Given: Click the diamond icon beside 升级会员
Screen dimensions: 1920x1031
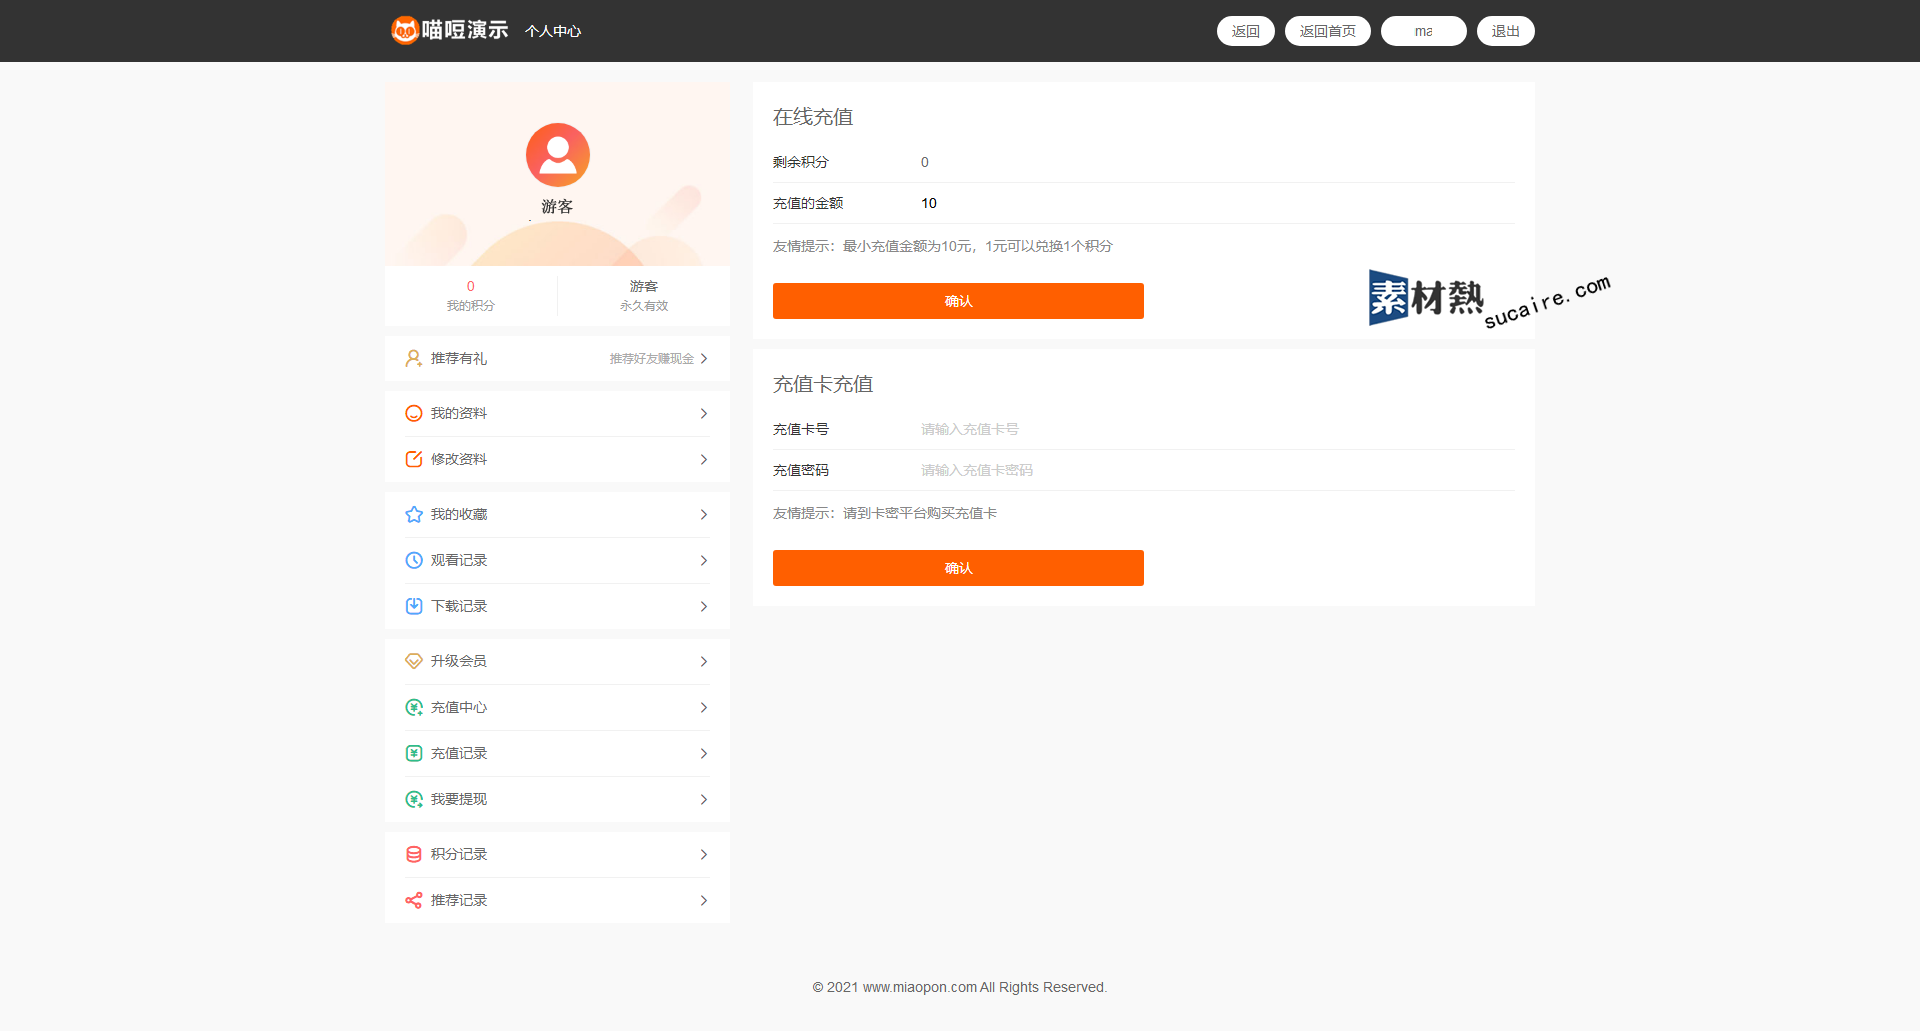Looking at the screenshot, I should (x=413, y=662).
